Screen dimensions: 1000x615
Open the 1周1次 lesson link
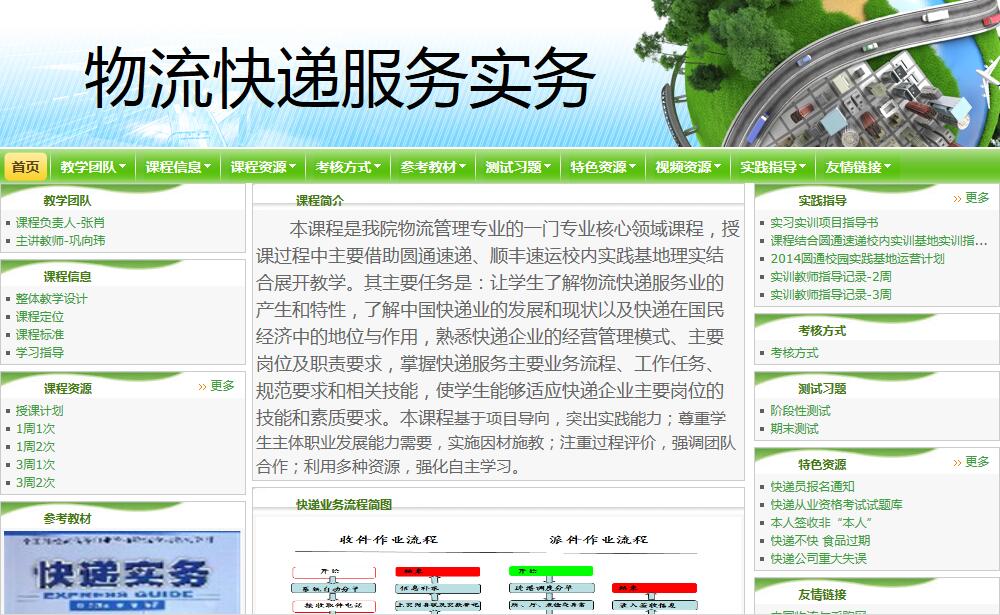pos(36,429)
